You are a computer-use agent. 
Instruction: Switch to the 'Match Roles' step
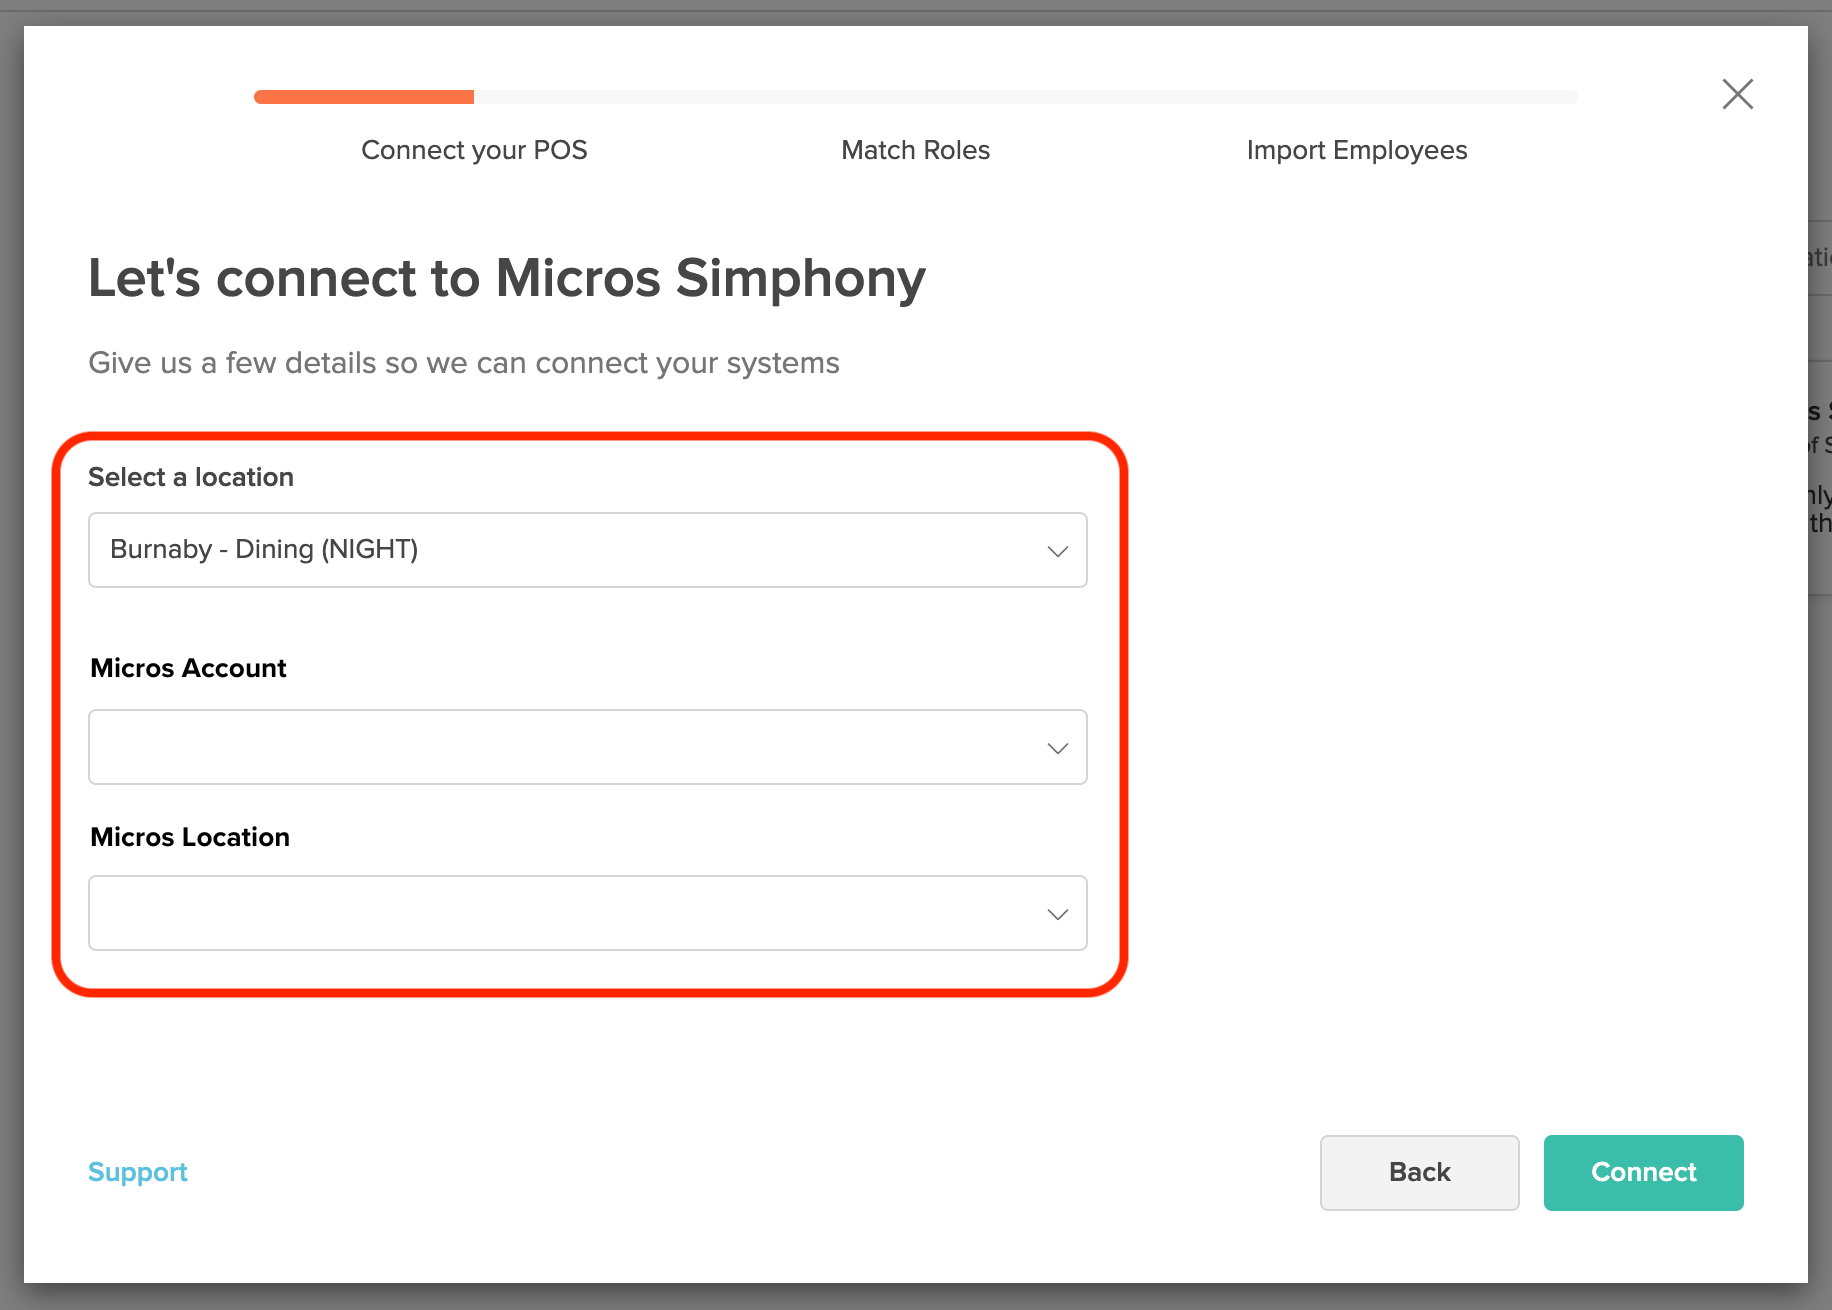point(915,150)
